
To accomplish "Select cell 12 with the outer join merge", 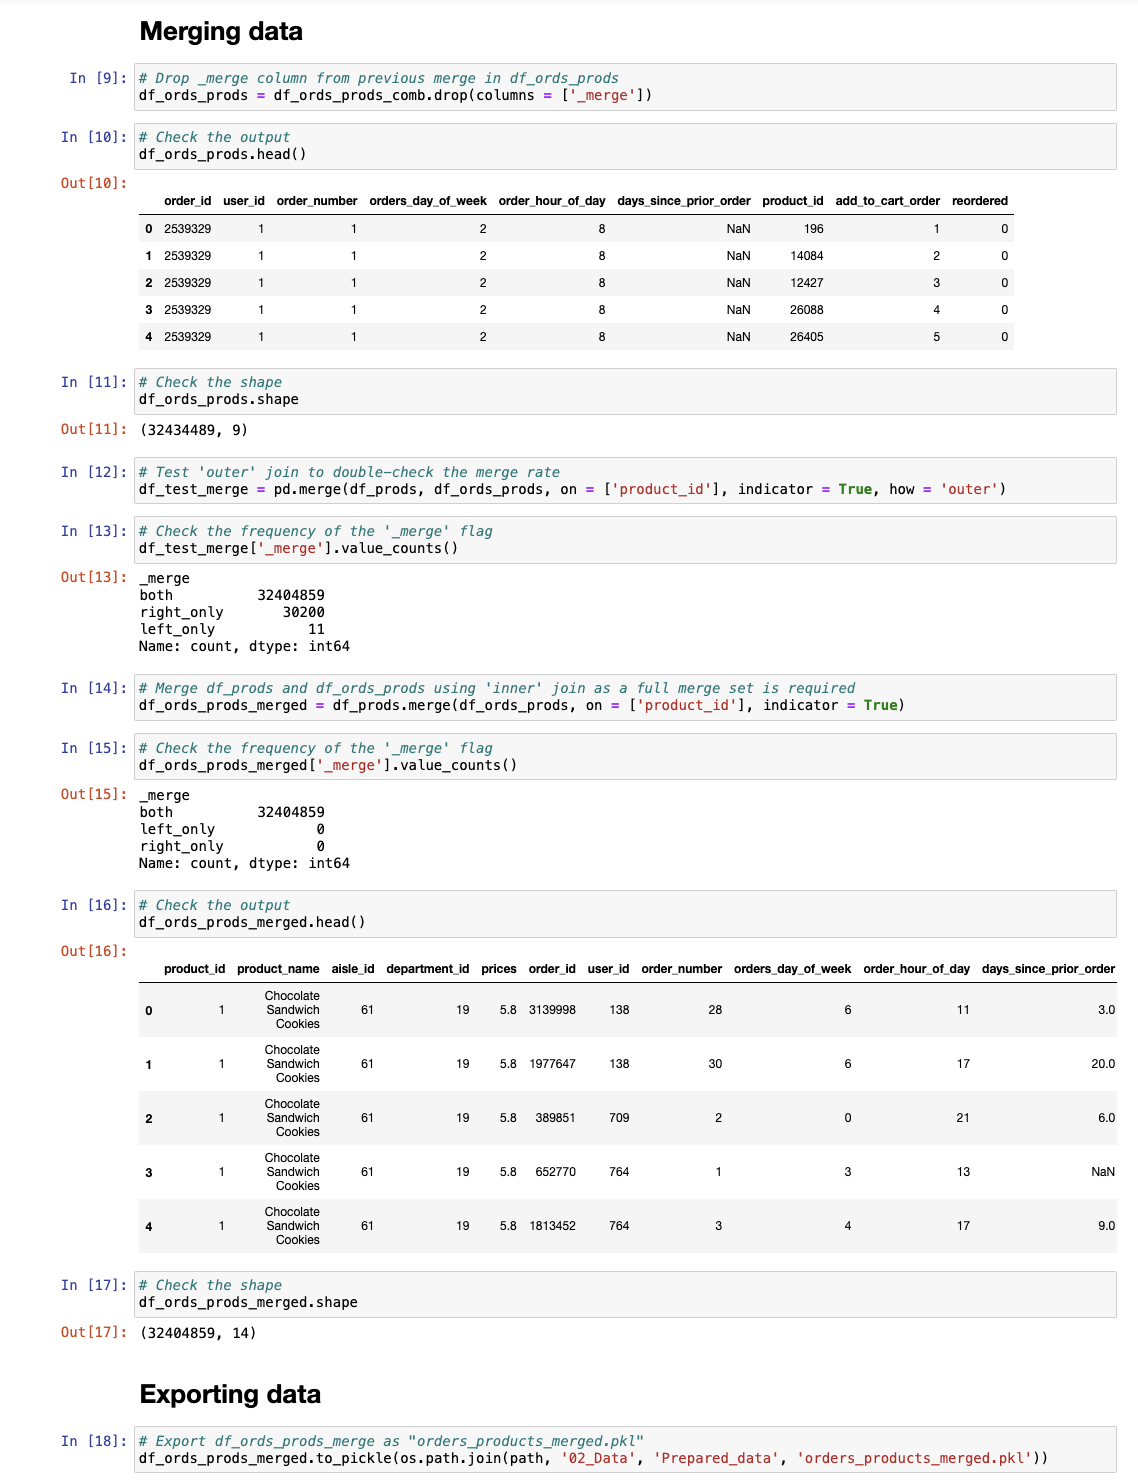I will tap(625, 481).
